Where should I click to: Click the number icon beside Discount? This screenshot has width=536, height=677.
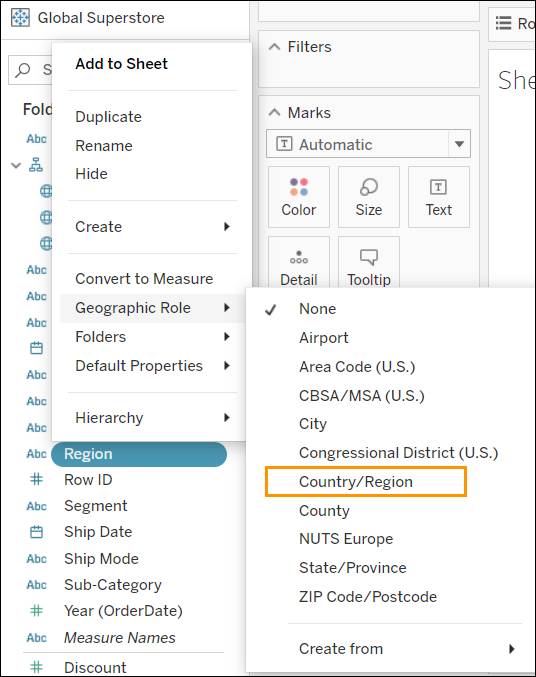coord(36,667)
